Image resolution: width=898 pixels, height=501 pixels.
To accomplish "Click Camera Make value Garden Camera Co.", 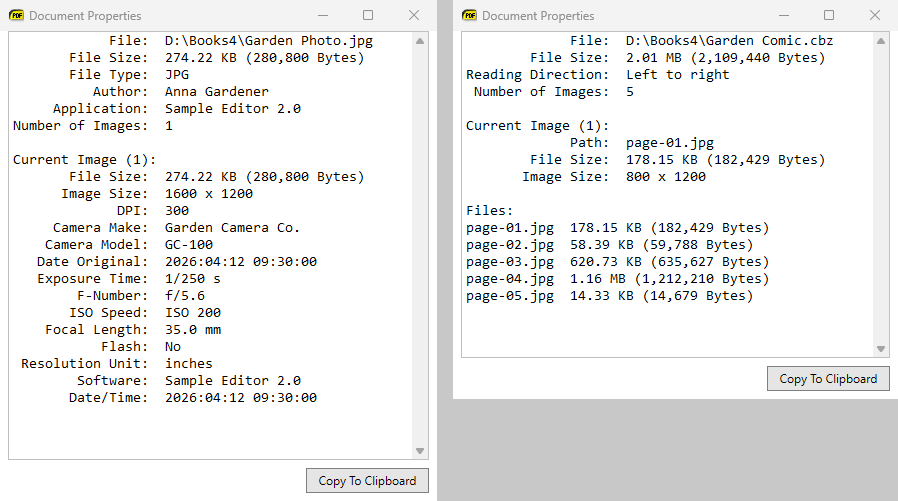I will pos(232,227).
